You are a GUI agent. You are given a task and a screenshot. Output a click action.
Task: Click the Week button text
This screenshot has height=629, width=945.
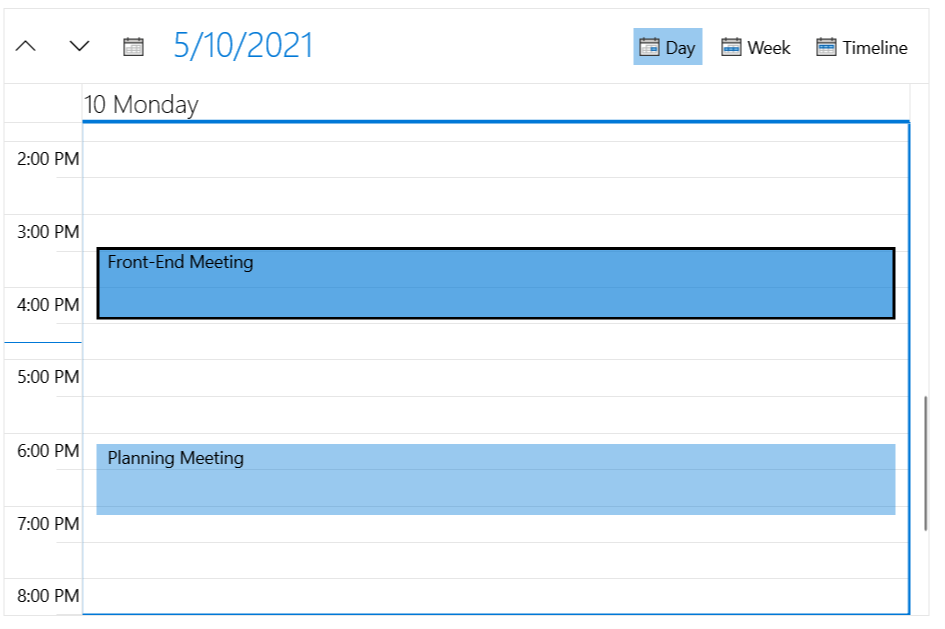pos(770,47)
